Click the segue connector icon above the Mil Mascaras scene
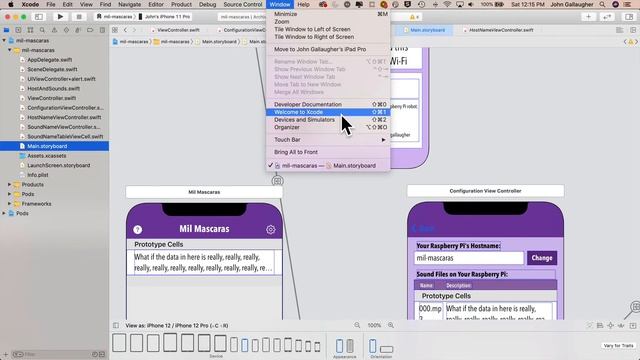This screenshot has width=640, height=360. tap(278, 180)
